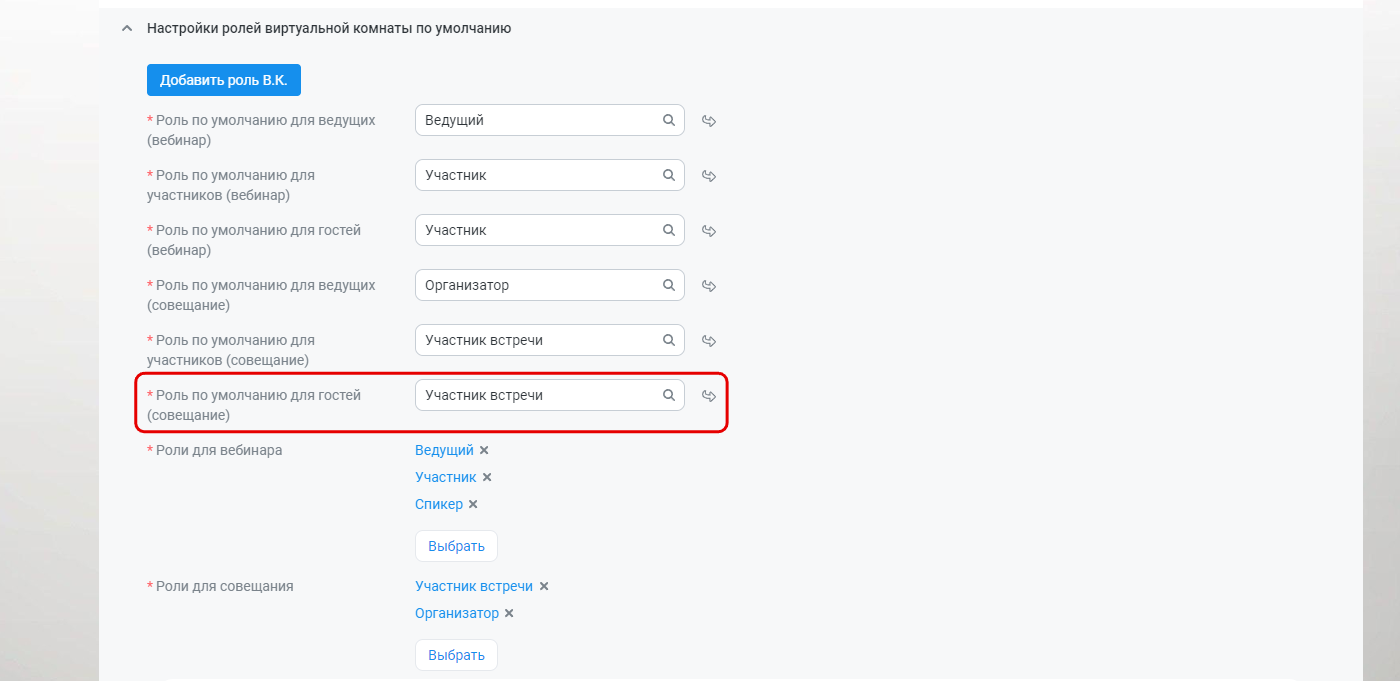Open the "Спикер" role link

point(439,504)
